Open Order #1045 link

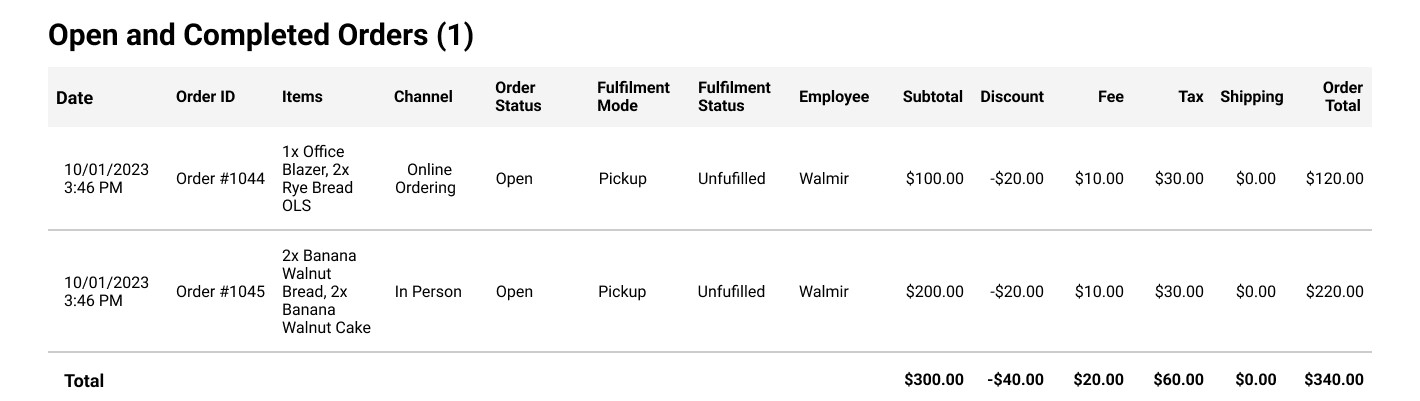220,292
